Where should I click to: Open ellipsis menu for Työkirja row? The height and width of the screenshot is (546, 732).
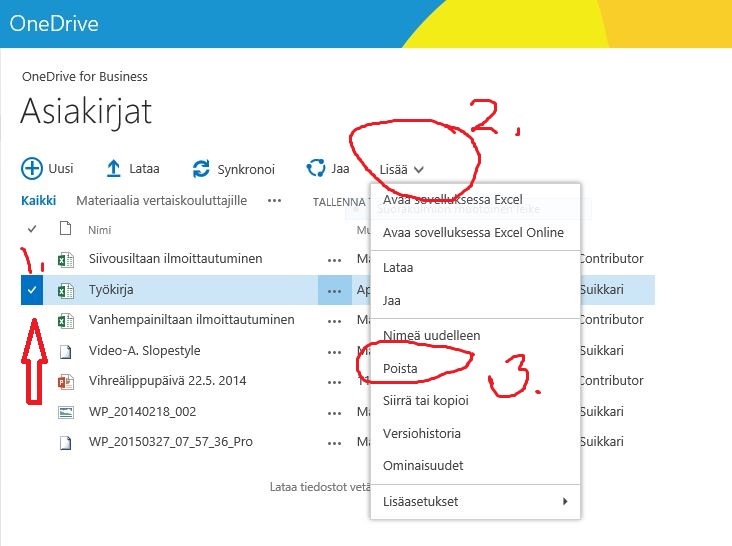click(x=333, y=290)
